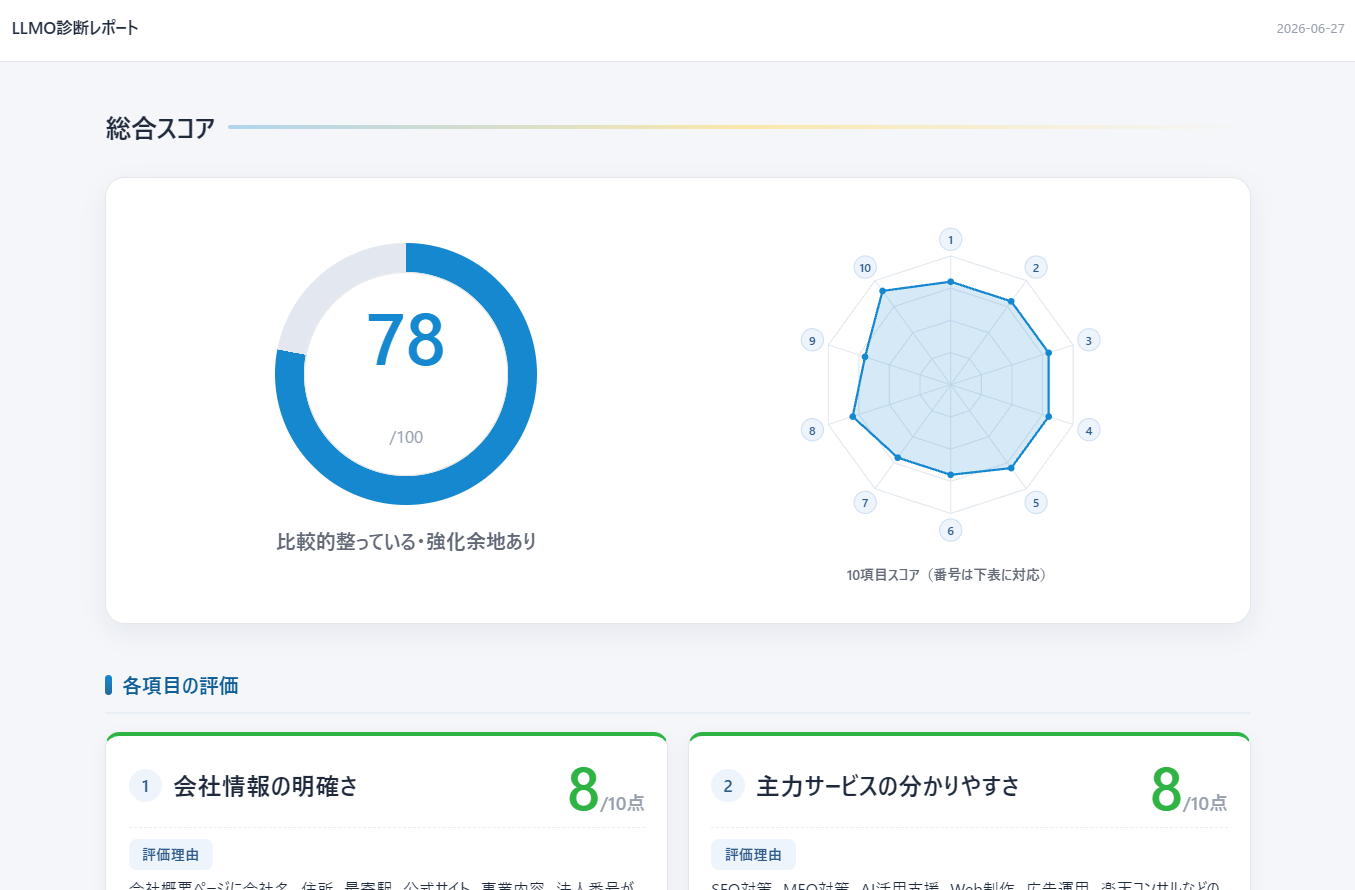Select radar chart axis label 10
Screen dimensions: 1355x890
point(865,267)
